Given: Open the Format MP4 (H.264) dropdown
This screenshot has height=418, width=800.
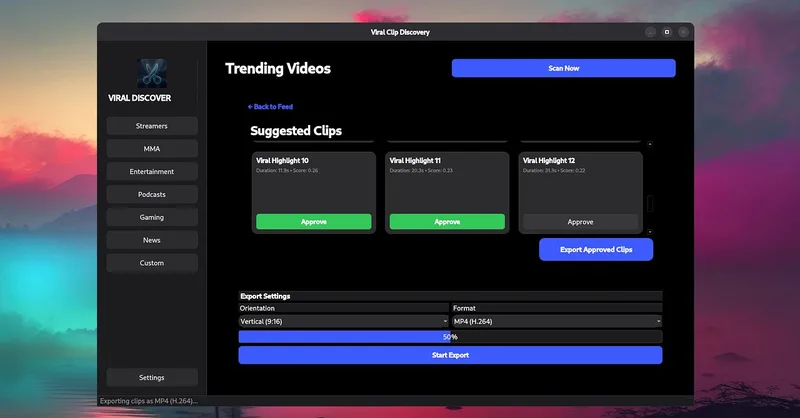Looking at the screenshot, I should pyautogui.click(x=557, y=322).
